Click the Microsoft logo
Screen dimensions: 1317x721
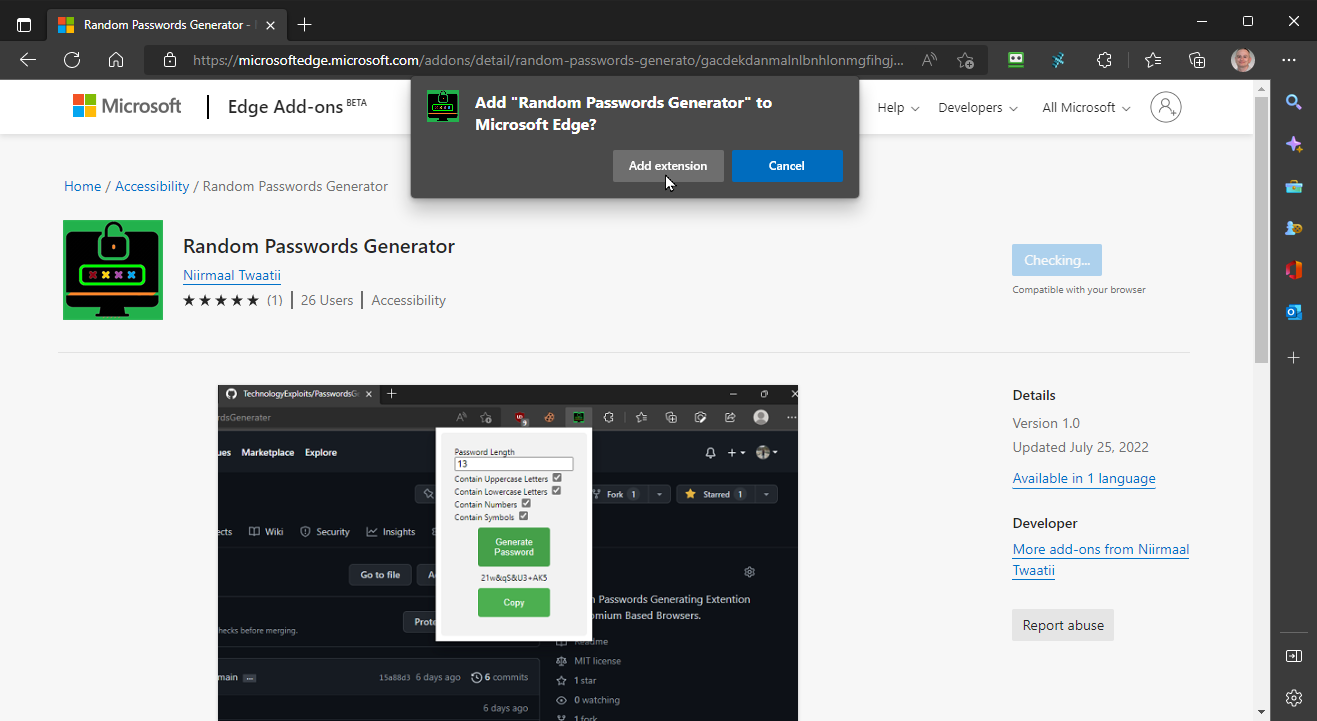pyautogui.click(x=127, y=106)
